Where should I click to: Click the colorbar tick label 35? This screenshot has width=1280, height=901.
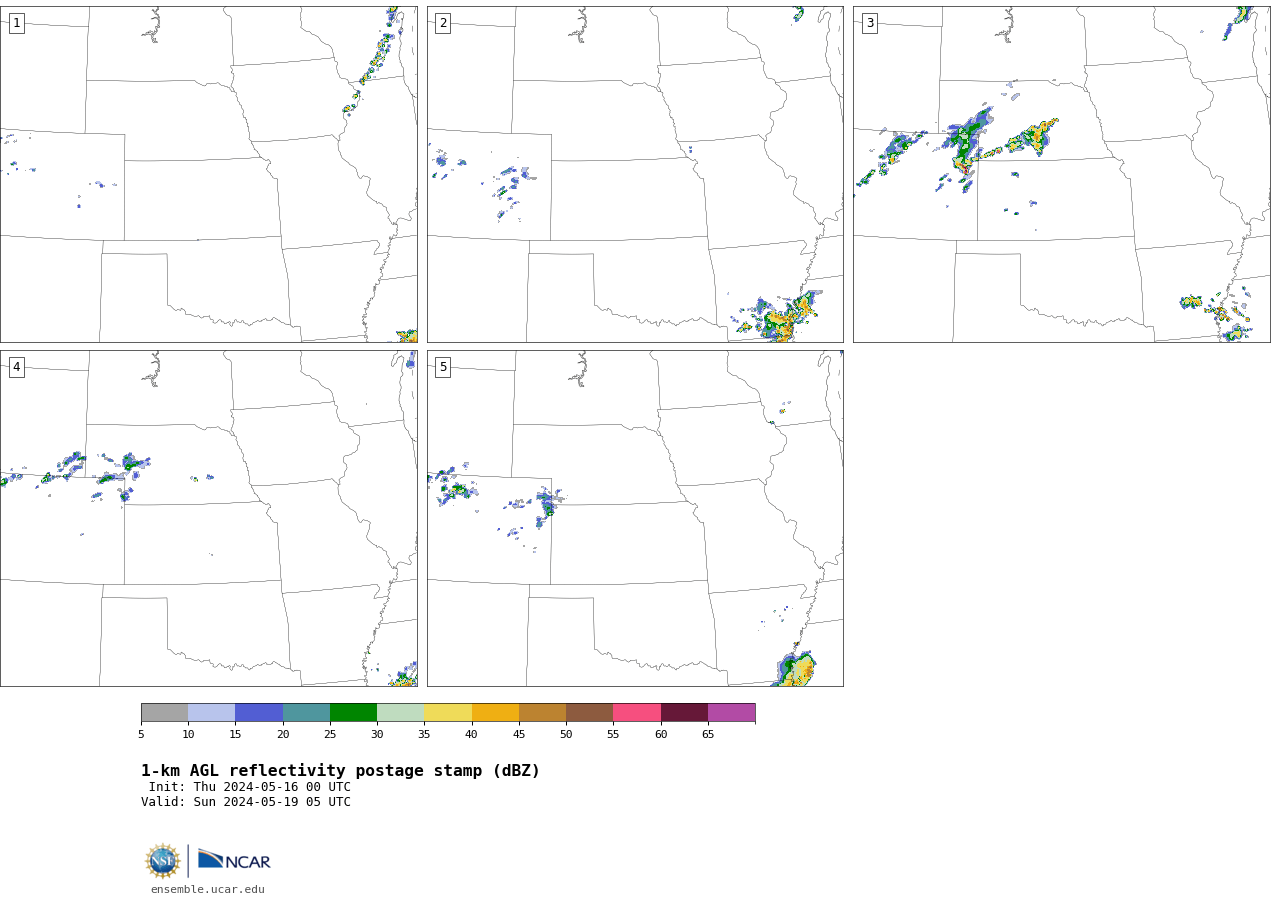(424, 735)
